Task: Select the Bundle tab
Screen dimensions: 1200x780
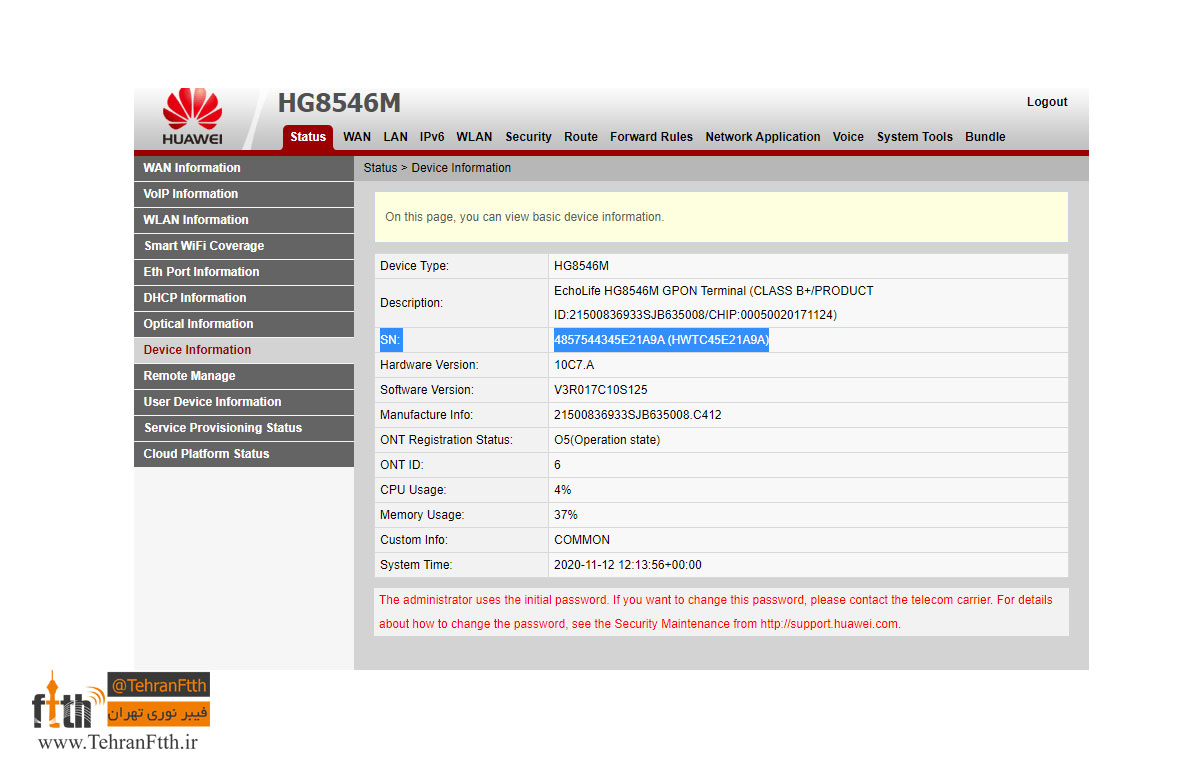Action: [x=985, y=137]
